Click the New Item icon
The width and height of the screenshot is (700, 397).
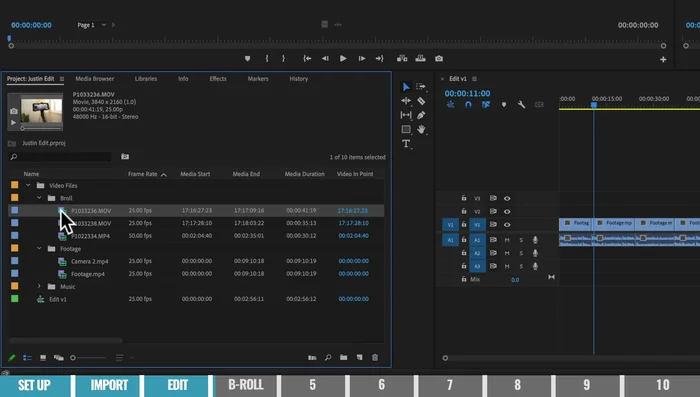point(359,358)
